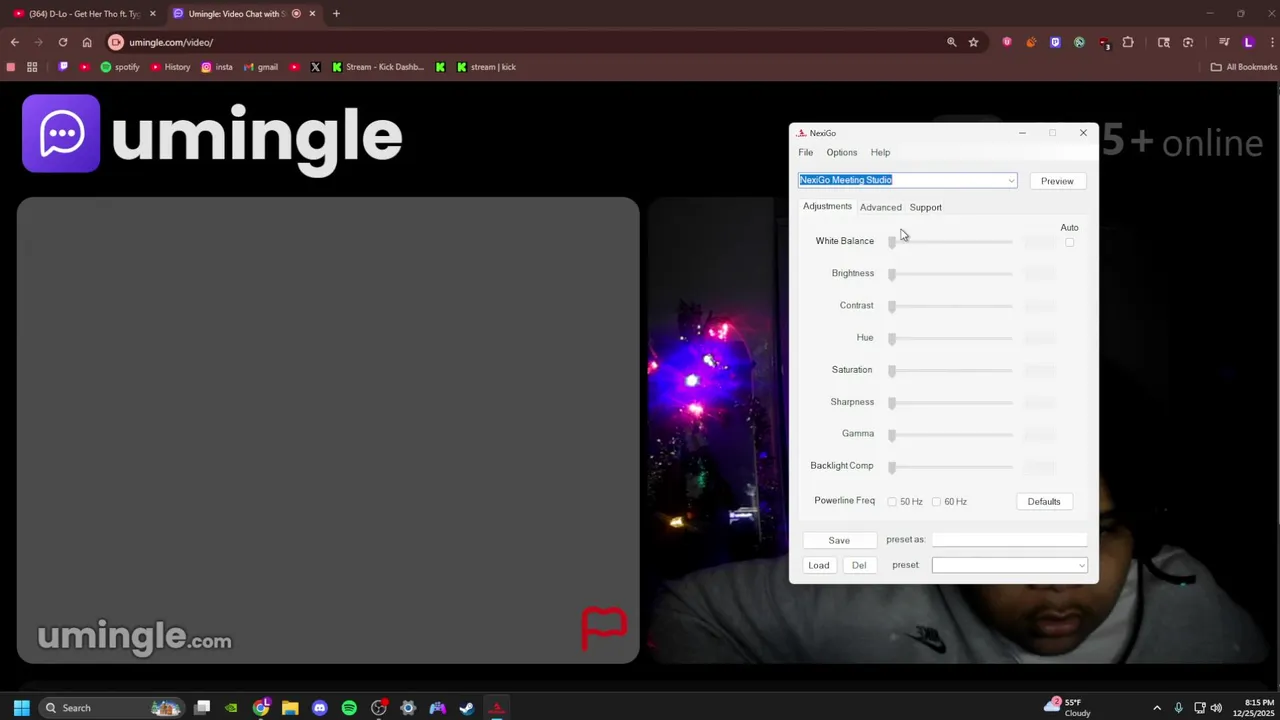
Task: Open the NVIDIA app from the taskbar
Action: point(231,708)
